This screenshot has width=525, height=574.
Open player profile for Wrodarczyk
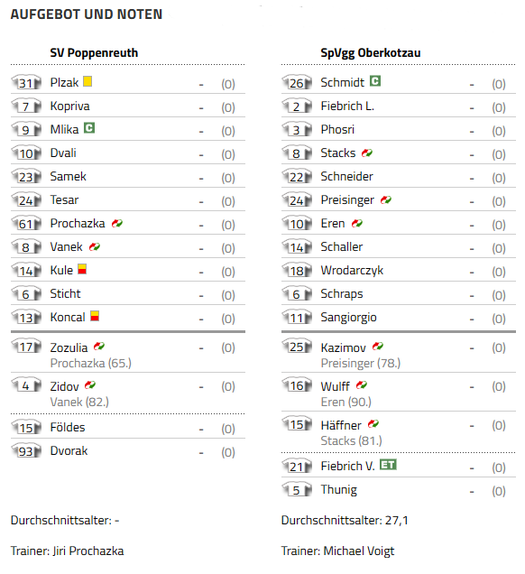352,271
